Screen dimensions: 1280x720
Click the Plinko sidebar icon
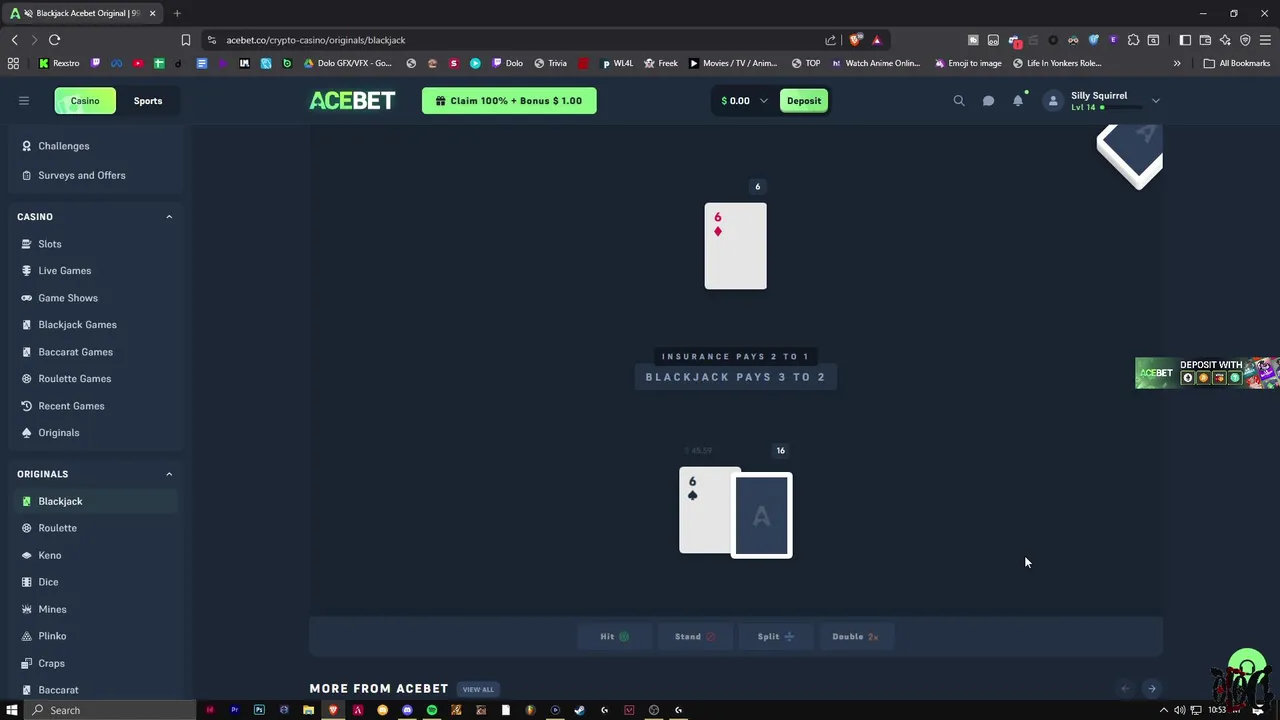27,636
